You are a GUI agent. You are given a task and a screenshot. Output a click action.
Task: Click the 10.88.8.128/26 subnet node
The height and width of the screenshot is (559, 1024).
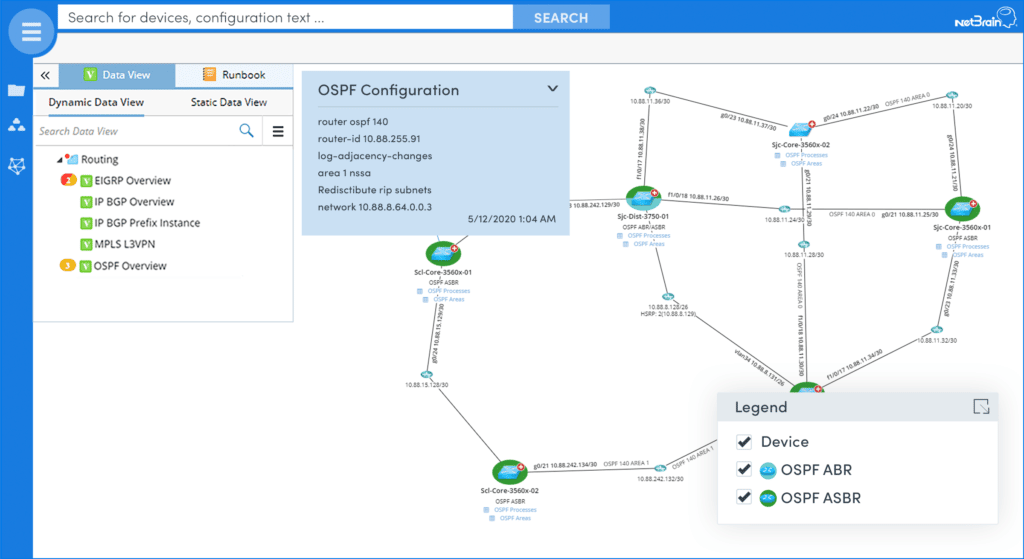[667, 297]
